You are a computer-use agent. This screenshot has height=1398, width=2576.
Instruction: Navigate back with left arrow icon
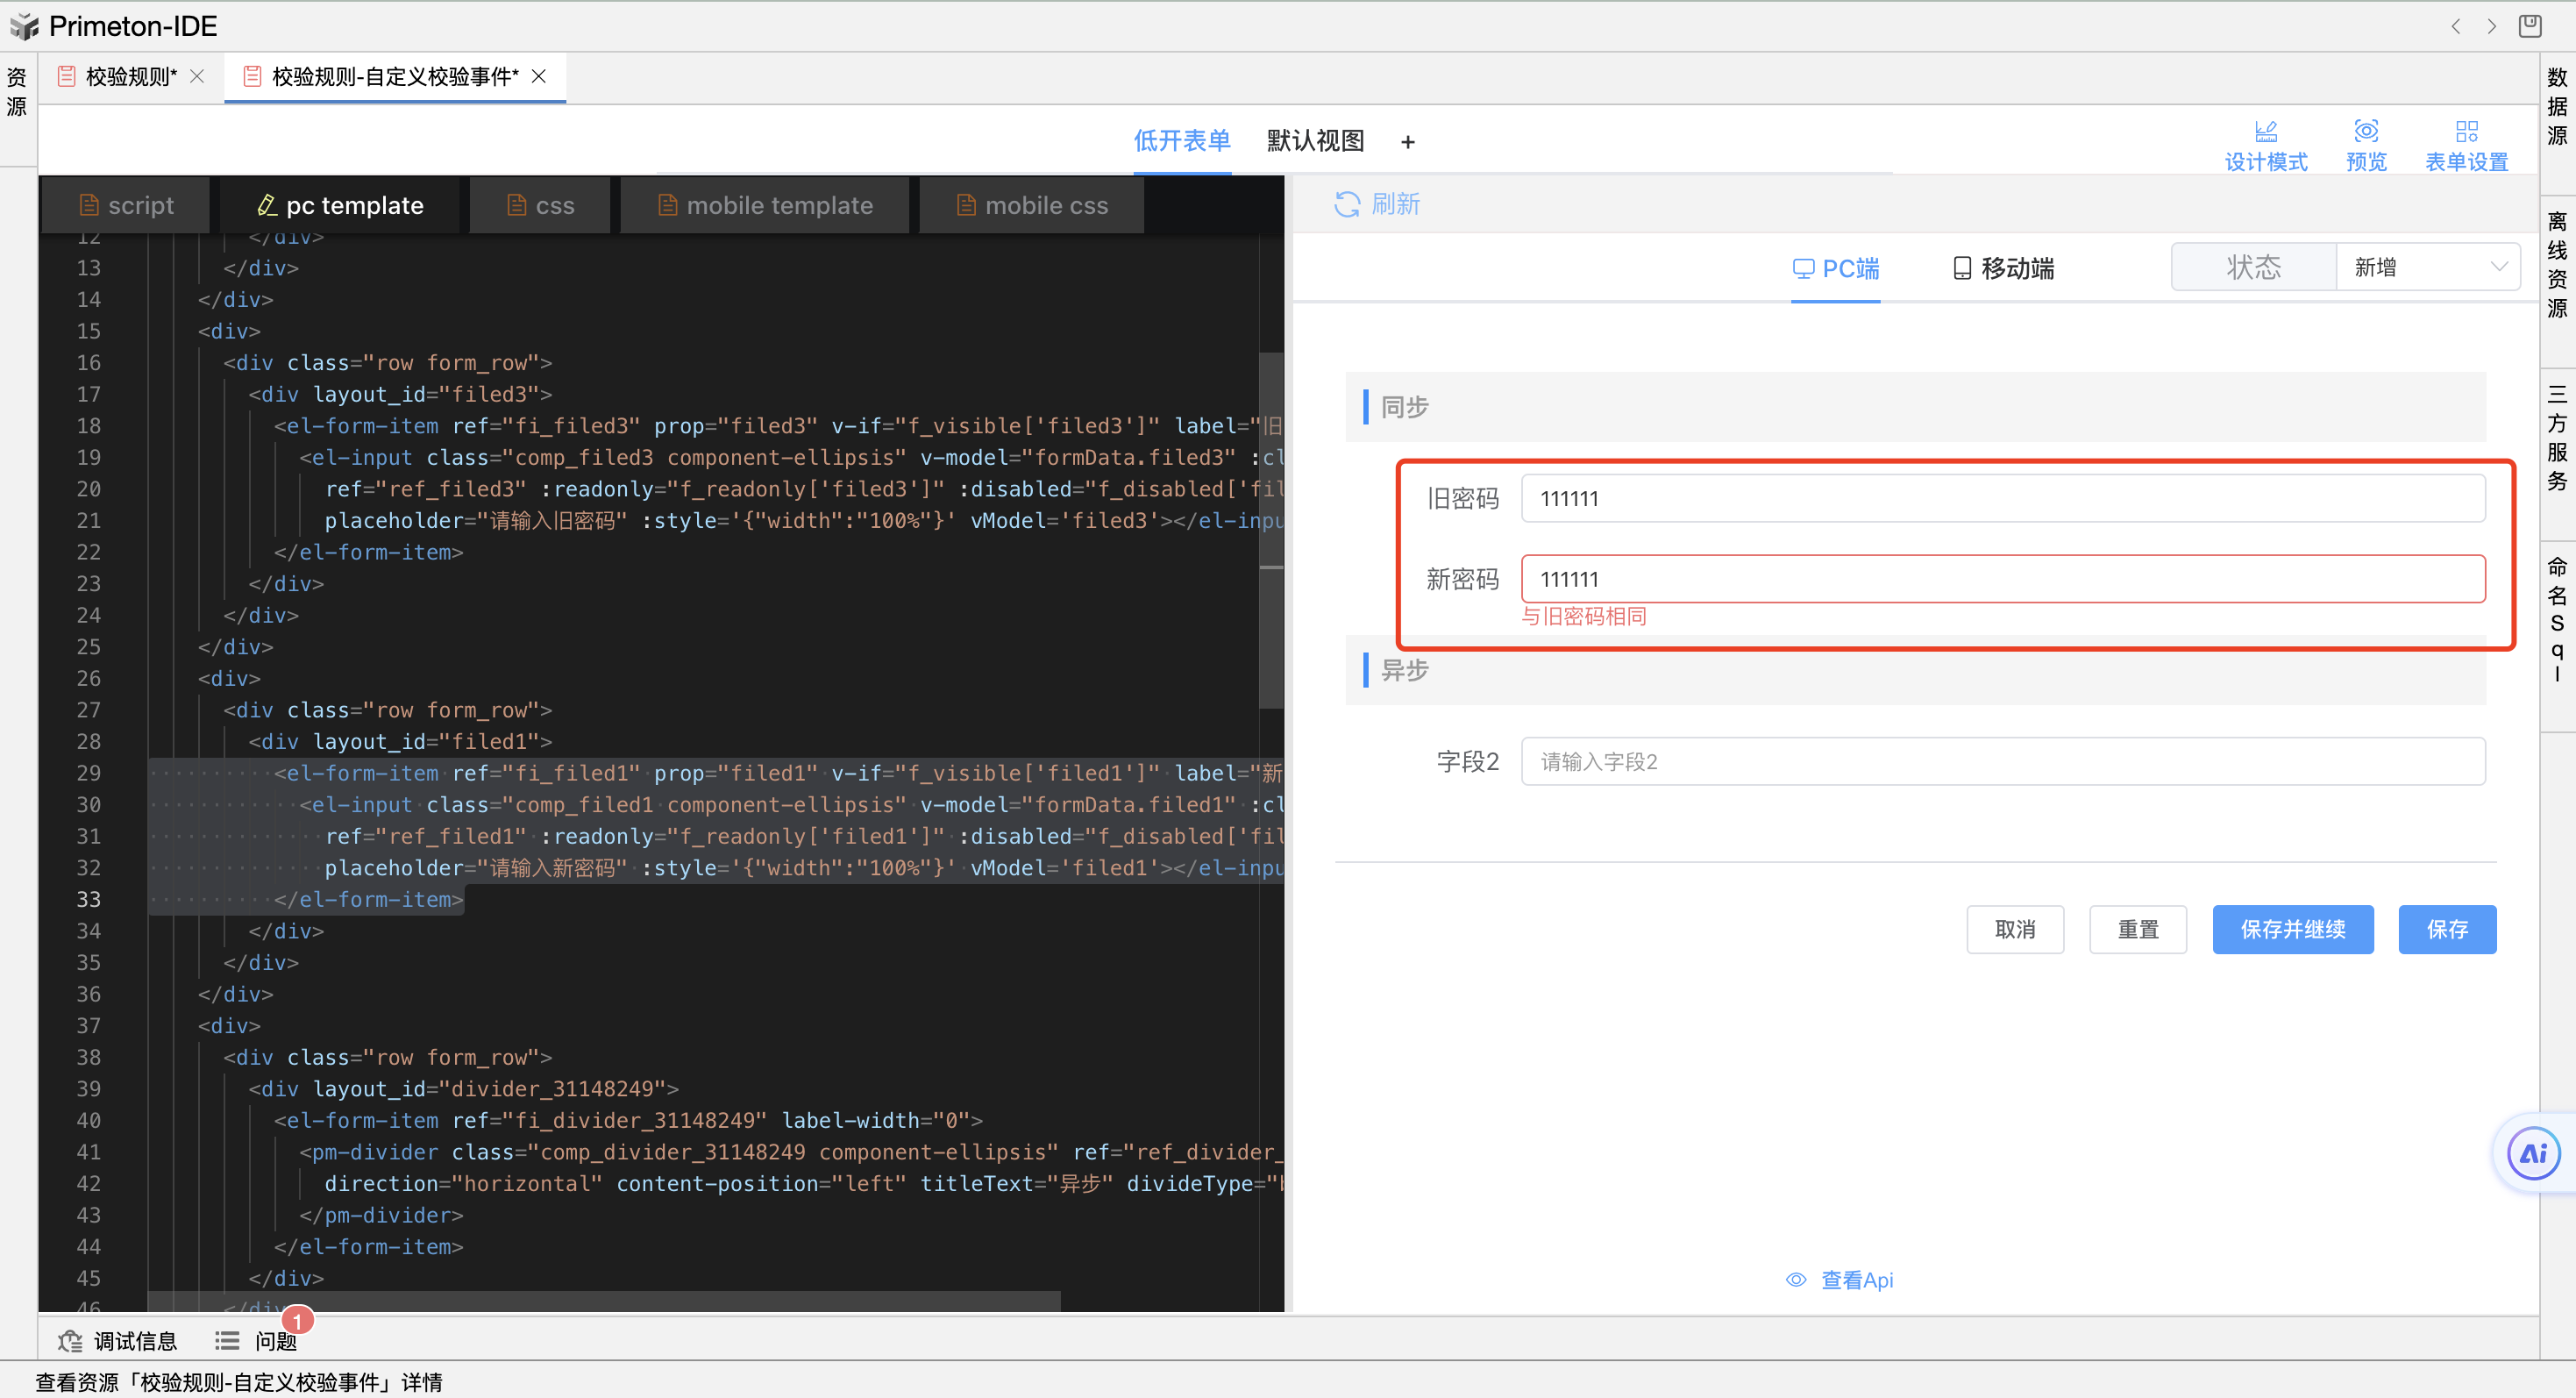pos(2455,26)
